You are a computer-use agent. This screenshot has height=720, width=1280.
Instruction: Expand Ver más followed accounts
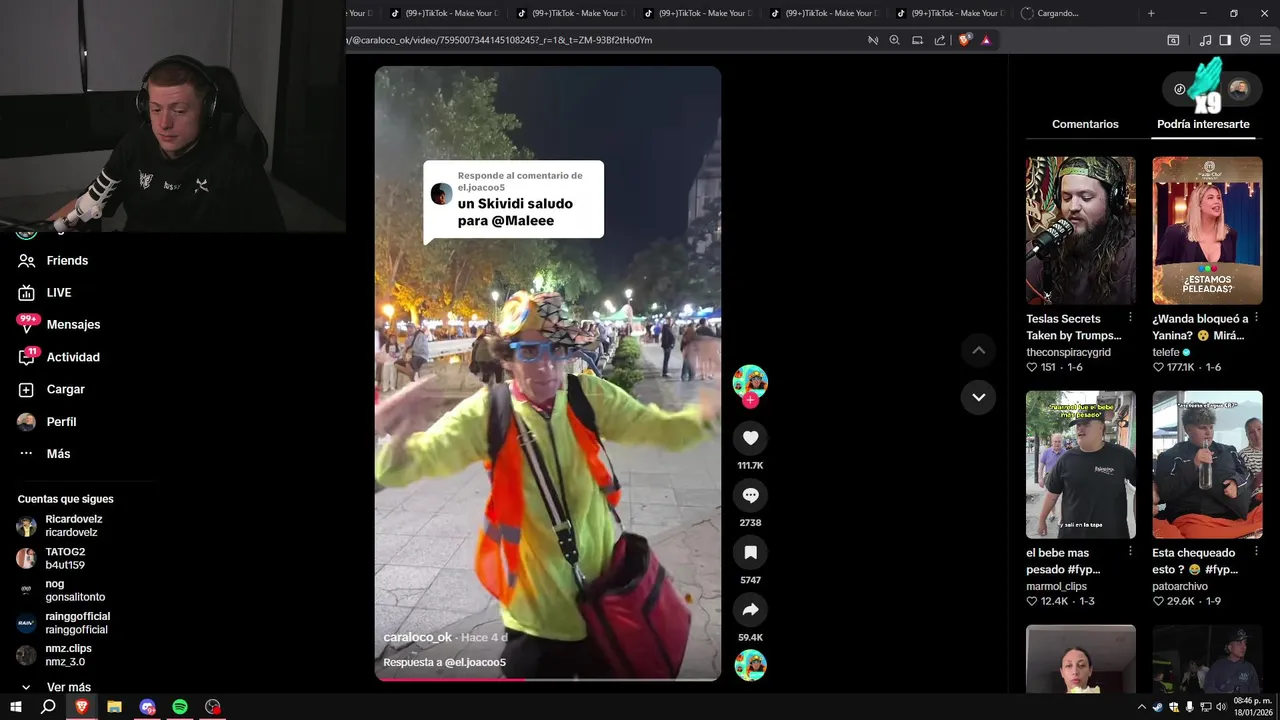point(55,687)
